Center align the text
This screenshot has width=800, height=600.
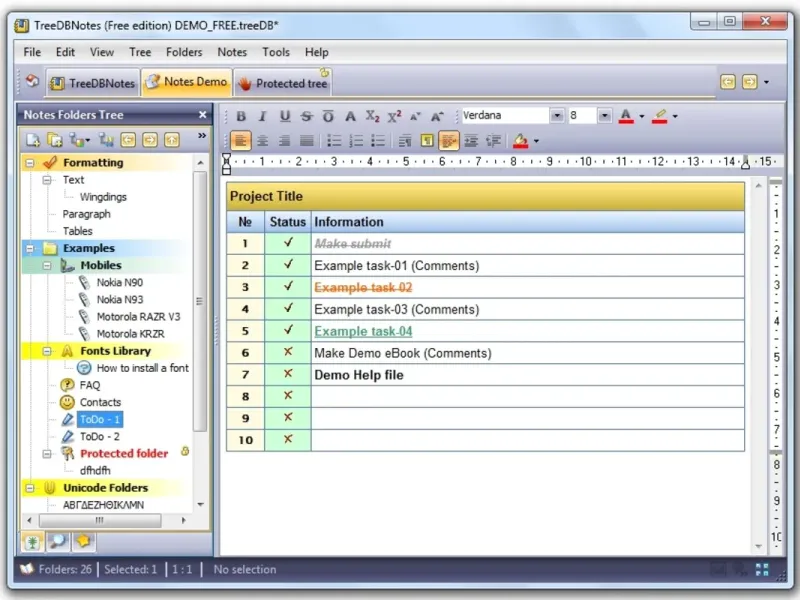[x=262, y=141]
